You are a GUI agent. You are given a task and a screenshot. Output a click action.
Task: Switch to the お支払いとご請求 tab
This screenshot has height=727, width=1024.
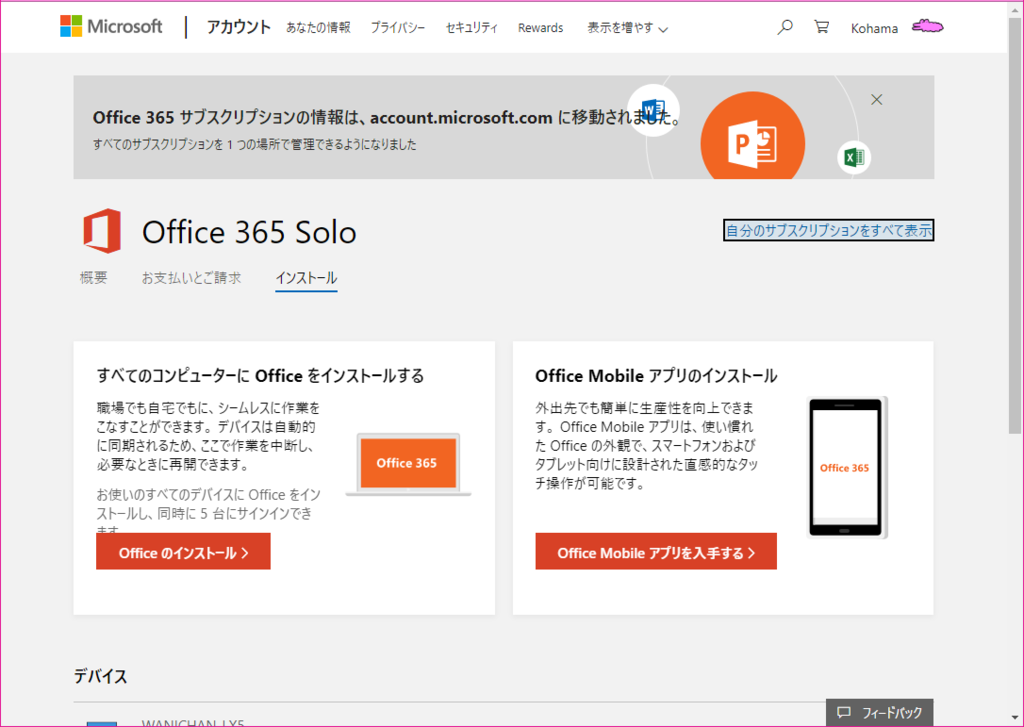point(191,278)
